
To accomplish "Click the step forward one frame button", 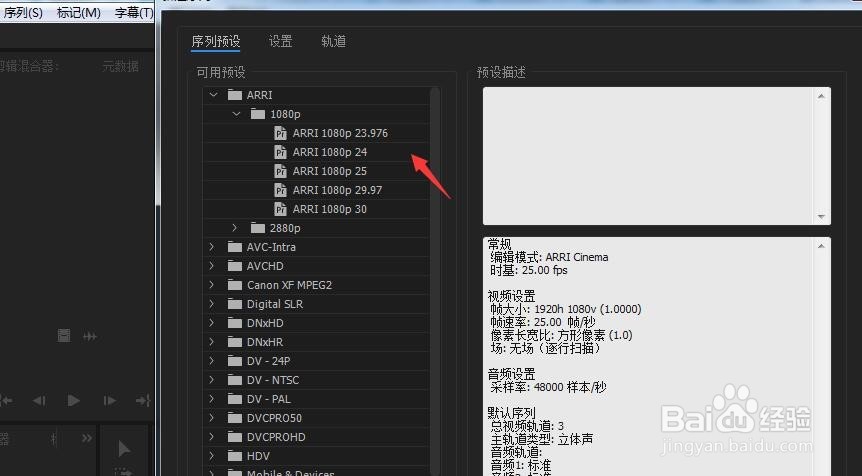I will pos(109,401).
